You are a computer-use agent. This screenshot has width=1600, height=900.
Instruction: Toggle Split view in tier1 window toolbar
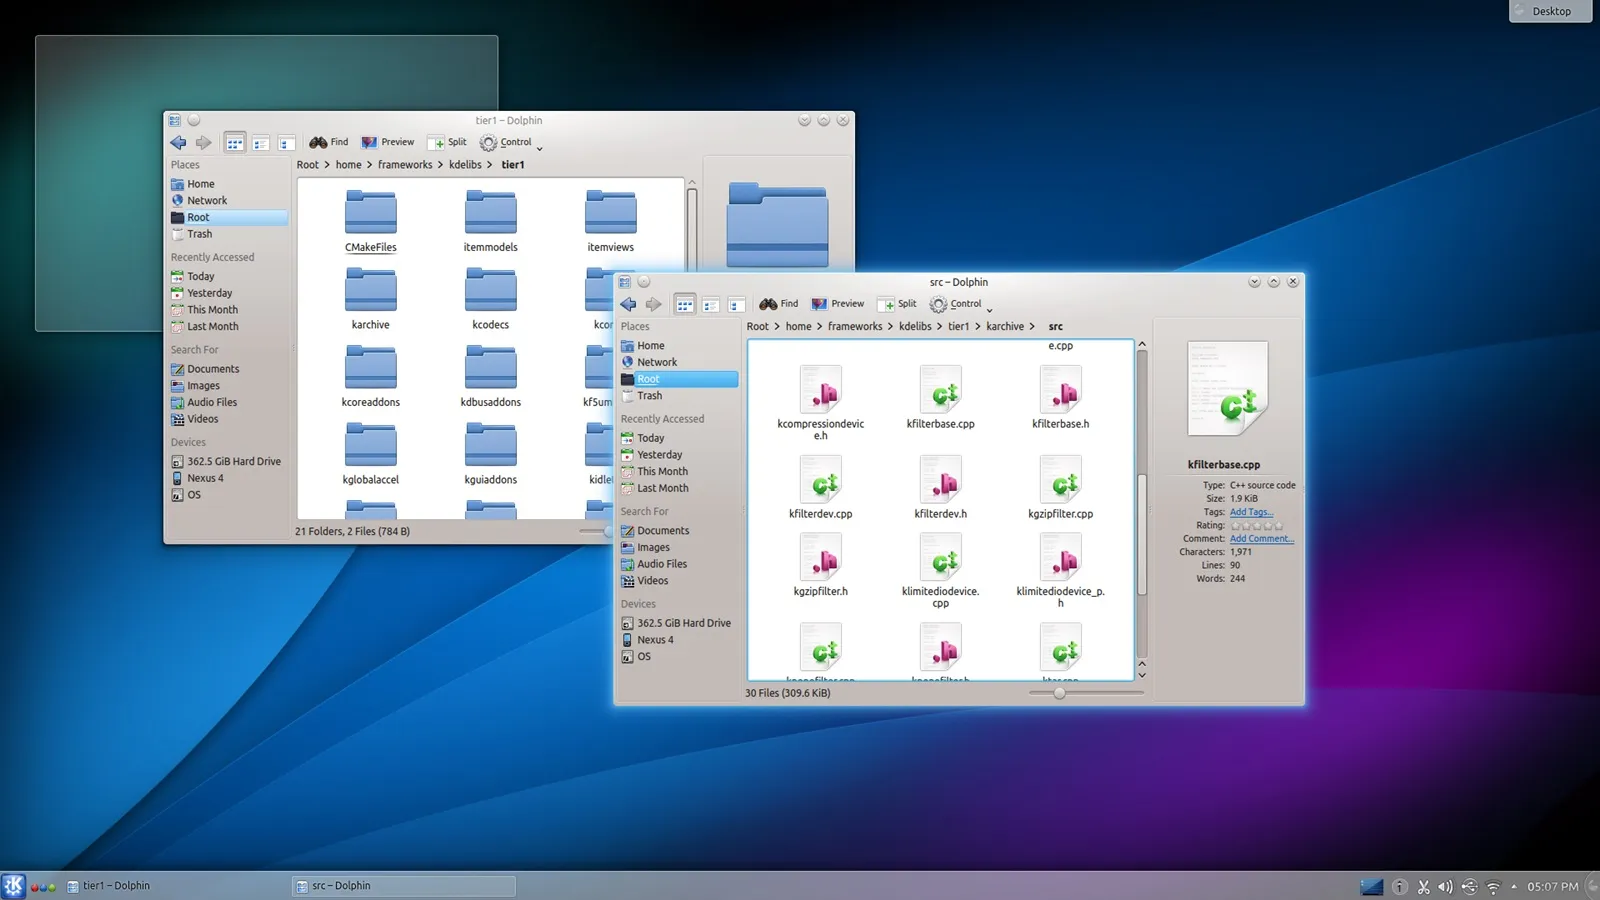(447, 142)
